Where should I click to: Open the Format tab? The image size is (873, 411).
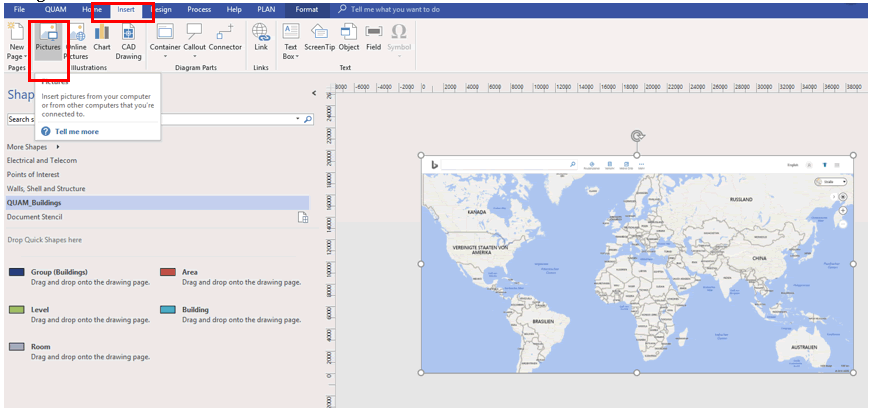click(x=307, y=9)
